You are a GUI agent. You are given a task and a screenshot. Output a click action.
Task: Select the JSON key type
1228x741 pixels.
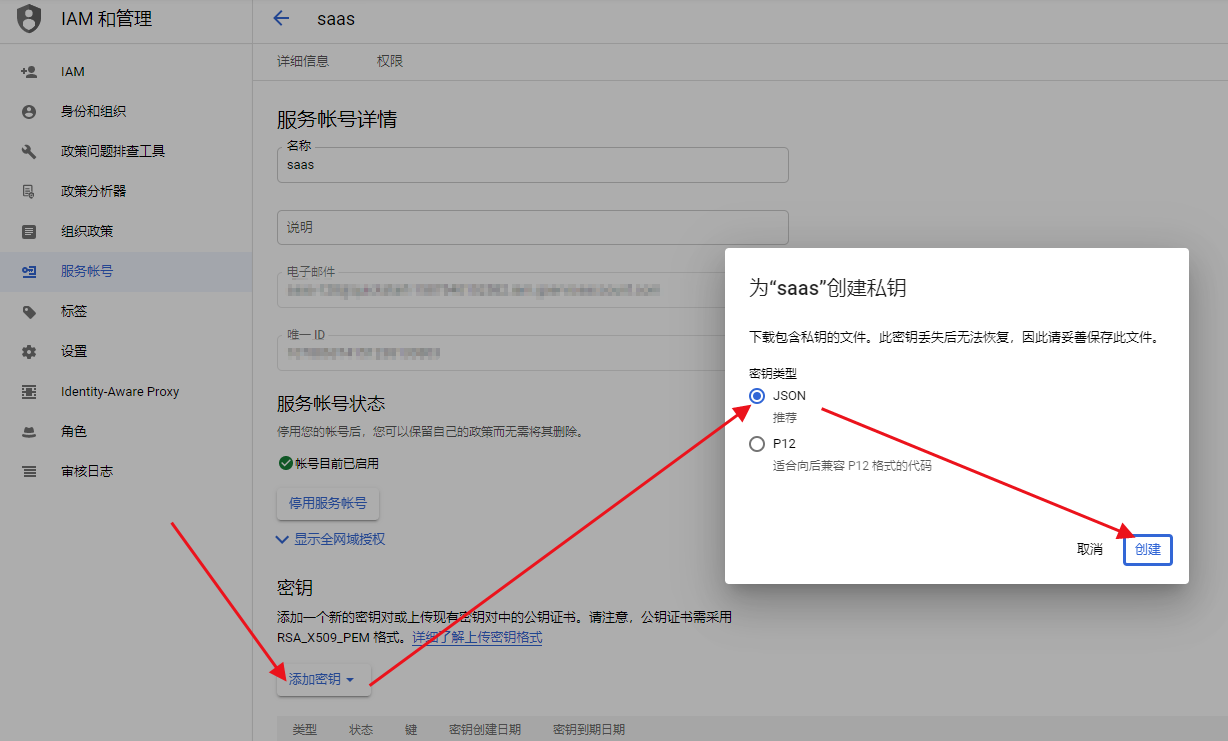click(757, 396)
